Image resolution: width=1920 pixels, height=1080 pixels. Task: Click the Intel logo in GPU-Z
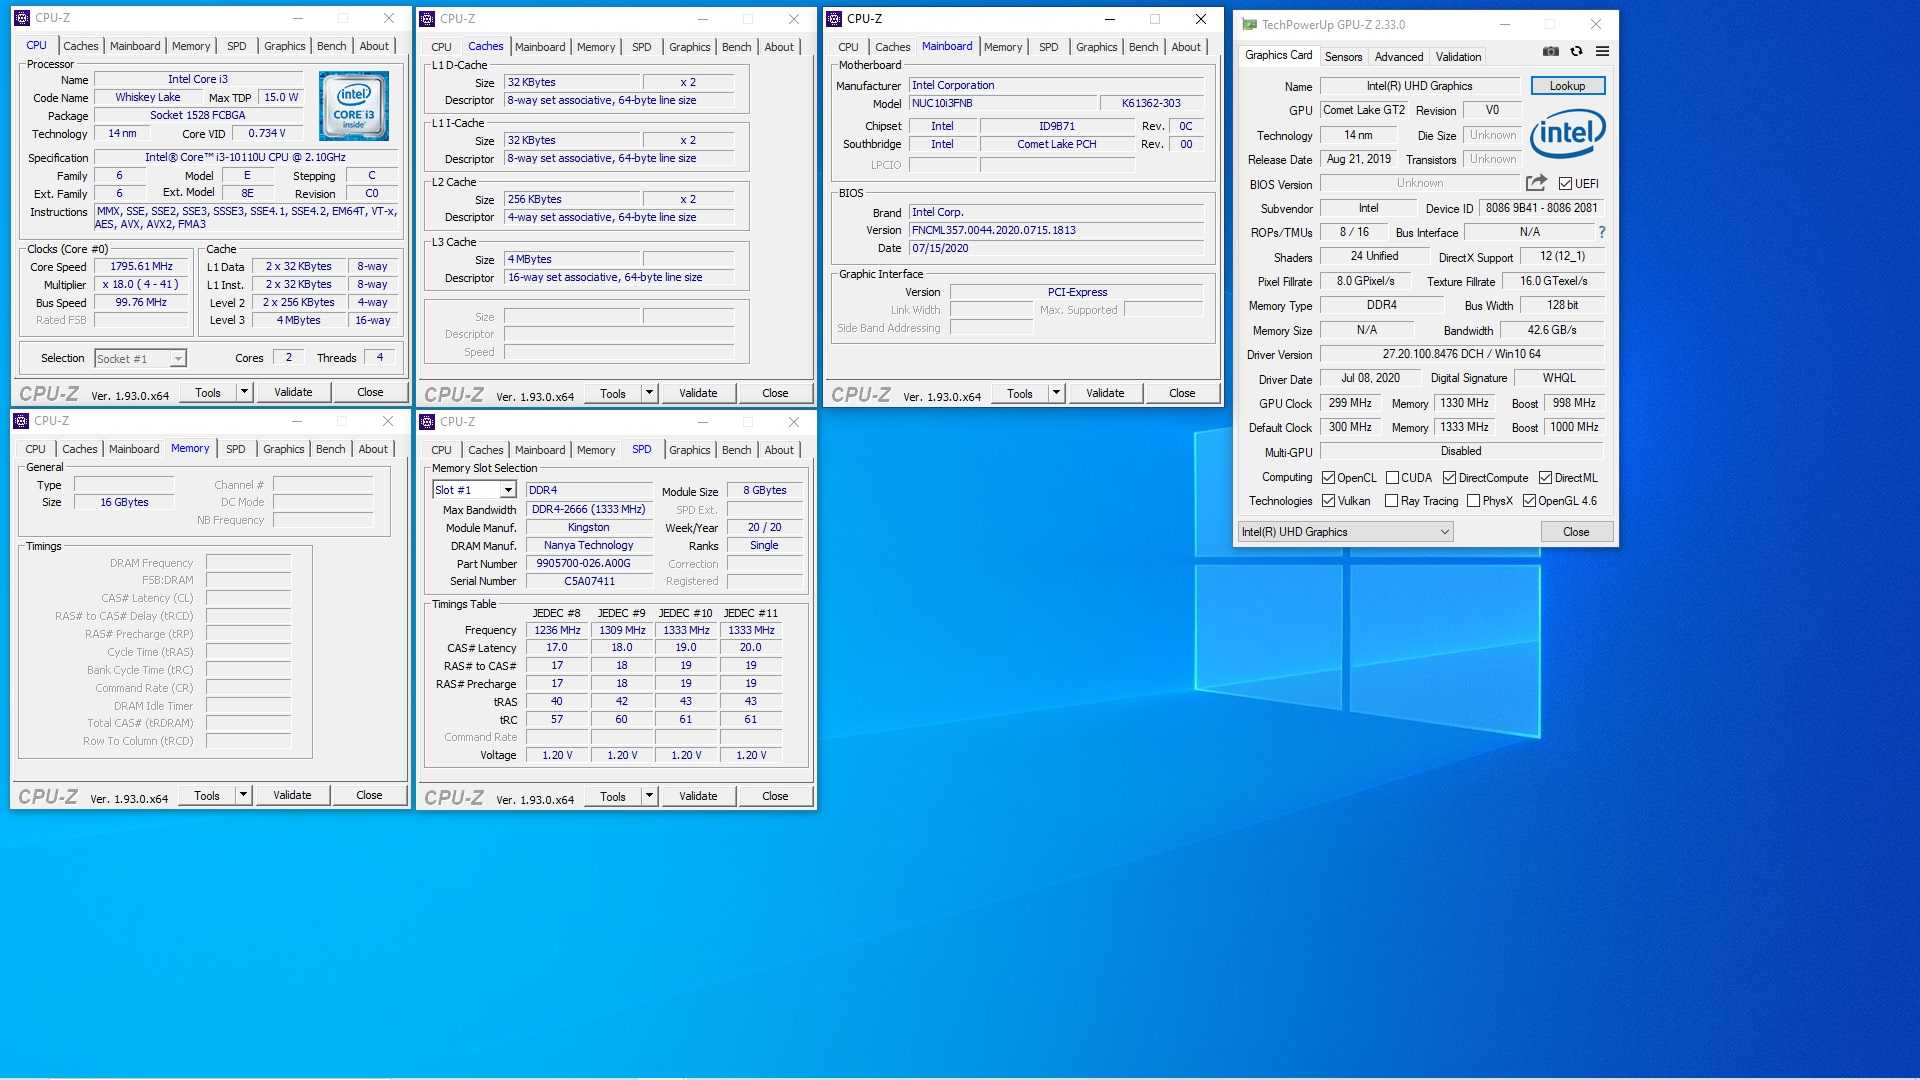point(1567,133)
